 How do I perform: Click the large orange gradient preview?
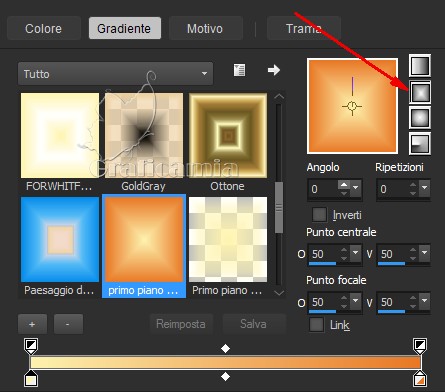coord(352,106)
